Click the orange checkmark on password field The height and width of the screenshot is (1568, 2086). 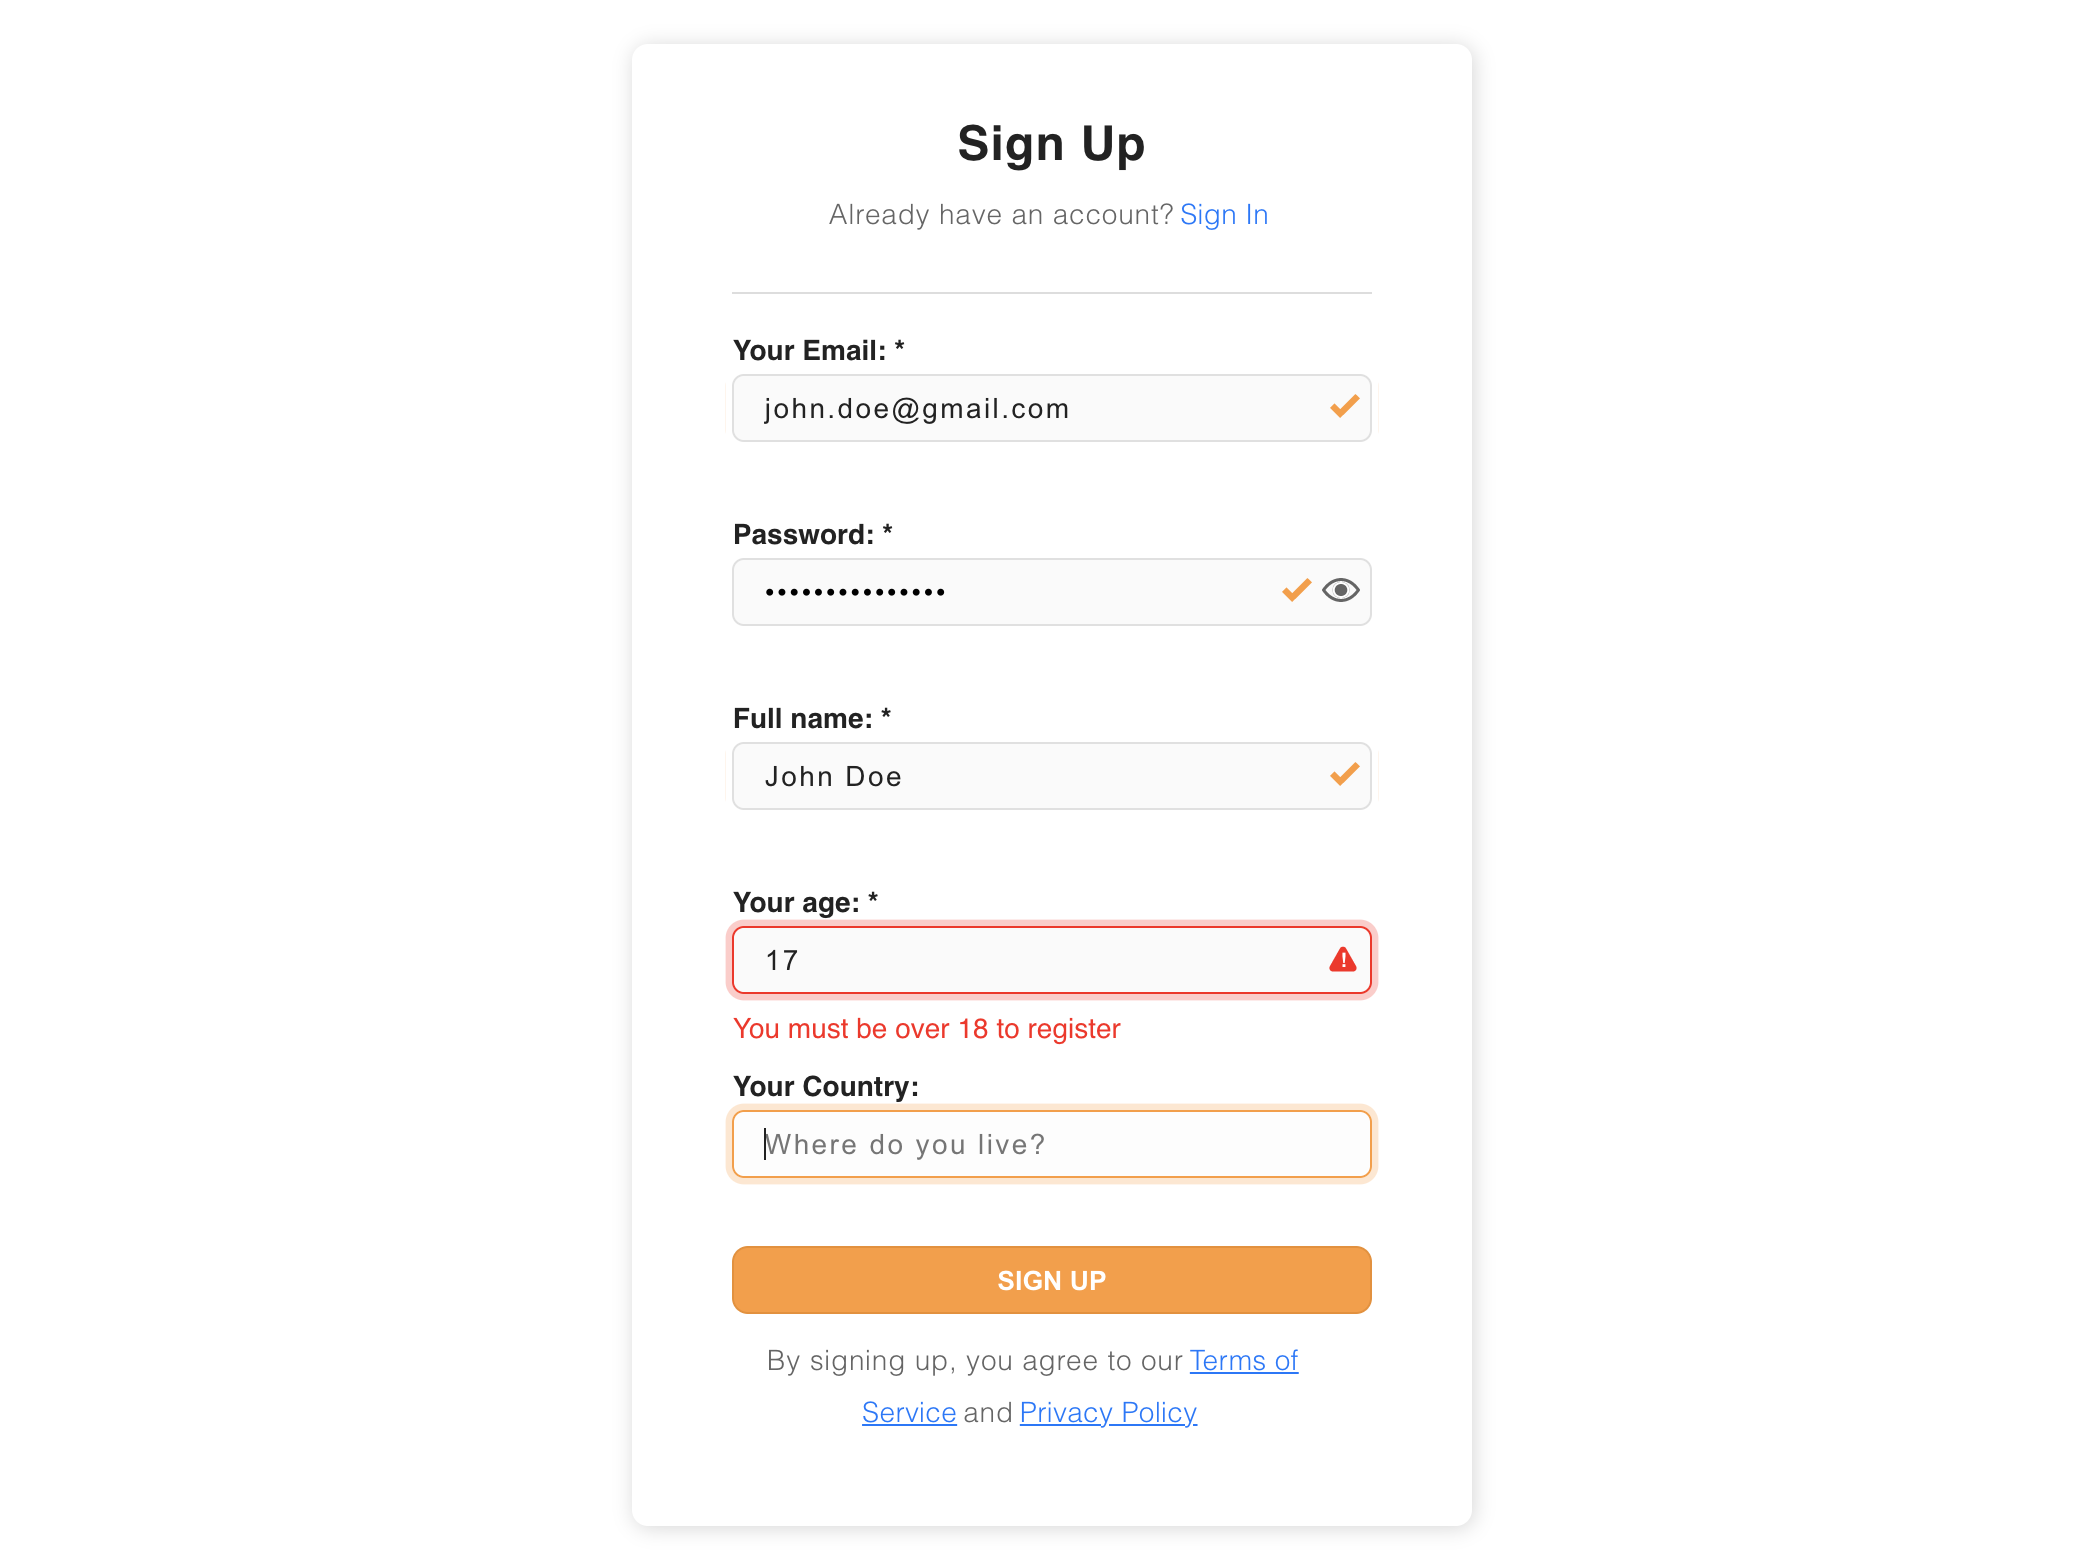1294,590
